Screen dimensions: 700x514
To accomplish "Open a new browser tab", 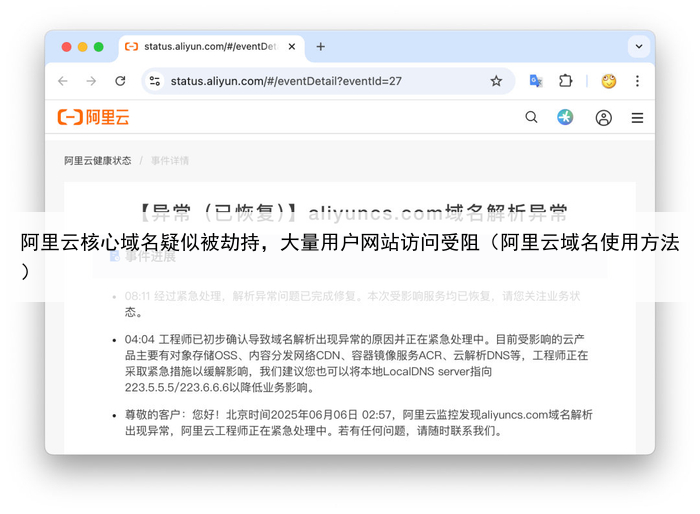I will (x=320, y=46).
